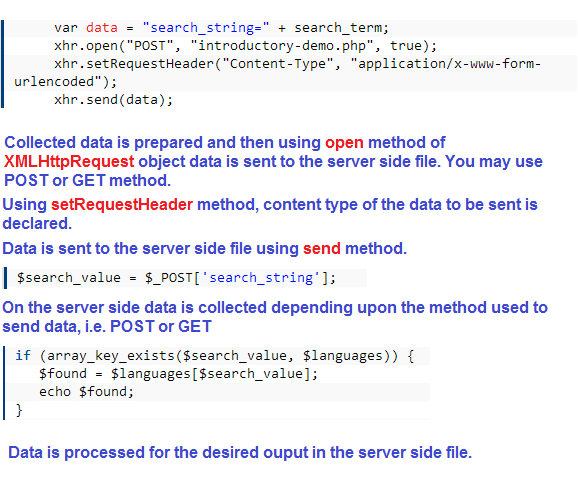Click the 'echo $found;' code line
578x500 pixels.
[87, 392]
